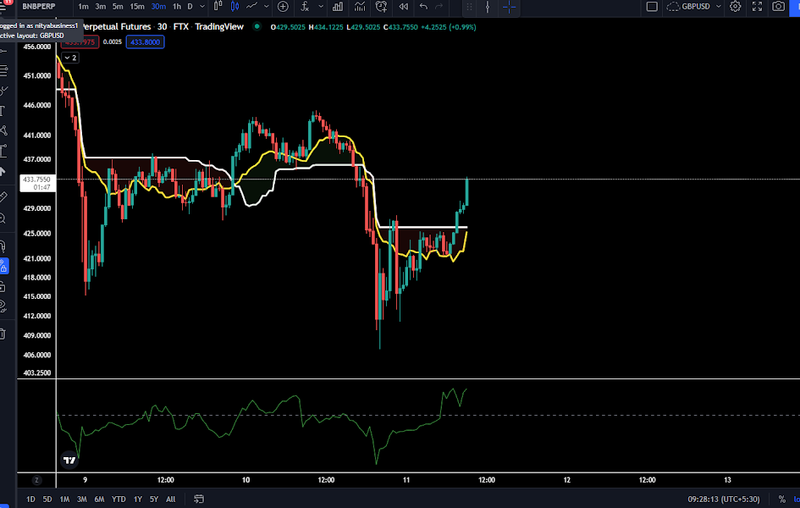
Task: Click the Compare or add symbol plus icon
Action: click(x=283, y=7)
